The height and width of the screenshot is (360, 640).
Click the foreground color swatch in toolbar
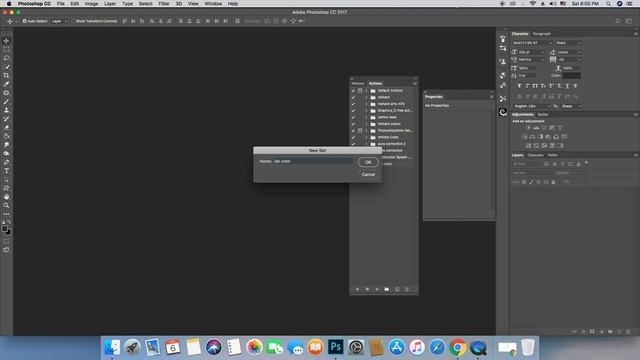[4, 229]
